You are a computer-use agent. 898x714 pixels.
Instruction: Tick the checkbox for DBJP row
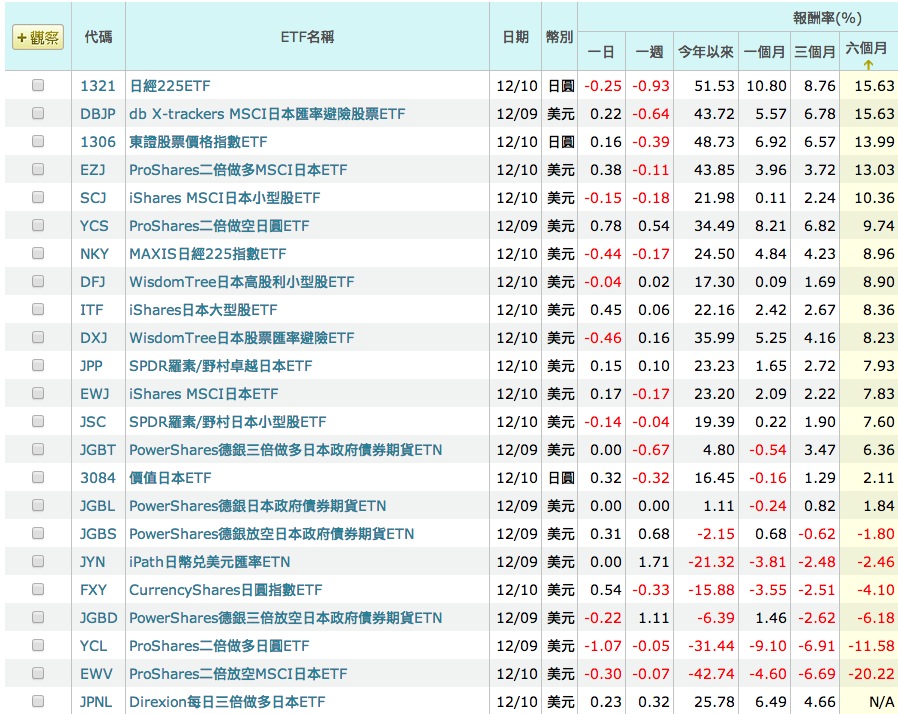(38, 113)
